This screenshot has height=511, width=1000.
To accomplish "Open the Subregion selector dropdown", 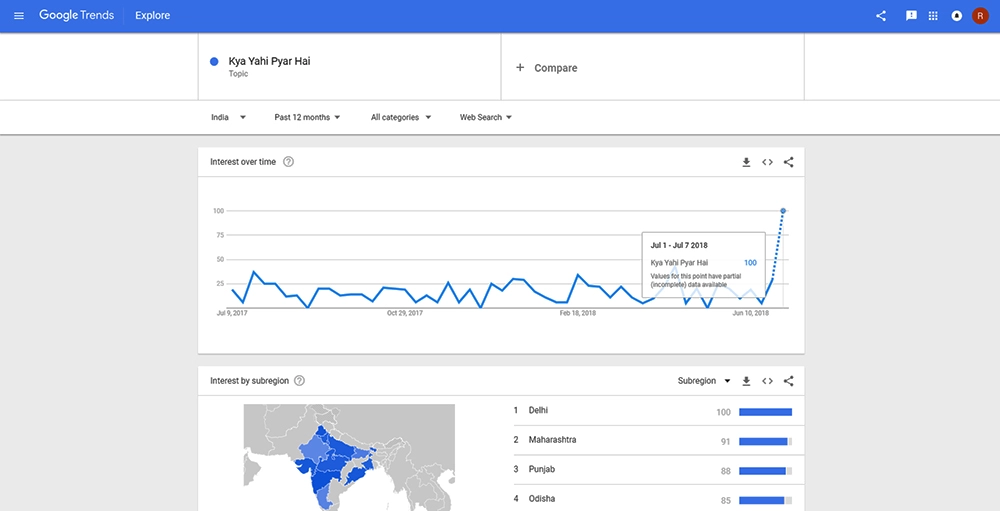I will tap(704, 381).
